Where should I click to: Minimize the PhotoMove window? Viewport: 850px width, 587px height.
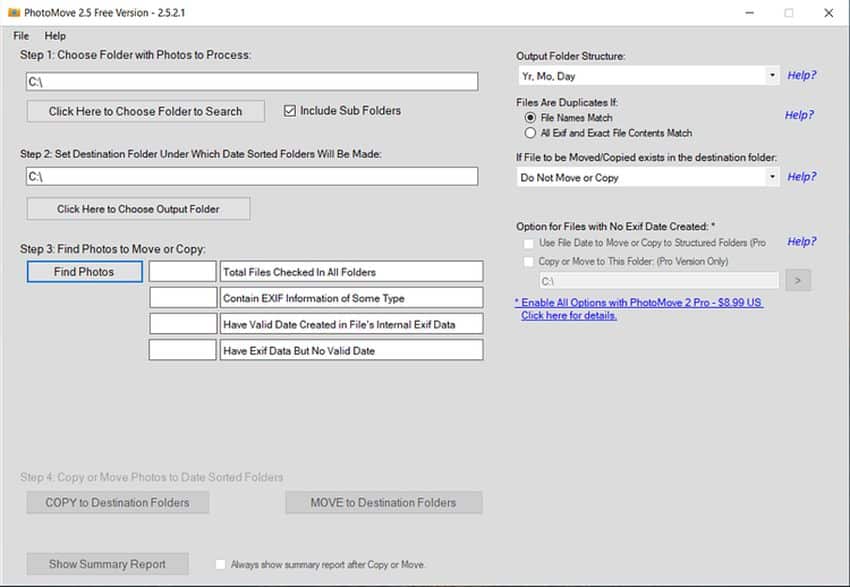point(750,12)
